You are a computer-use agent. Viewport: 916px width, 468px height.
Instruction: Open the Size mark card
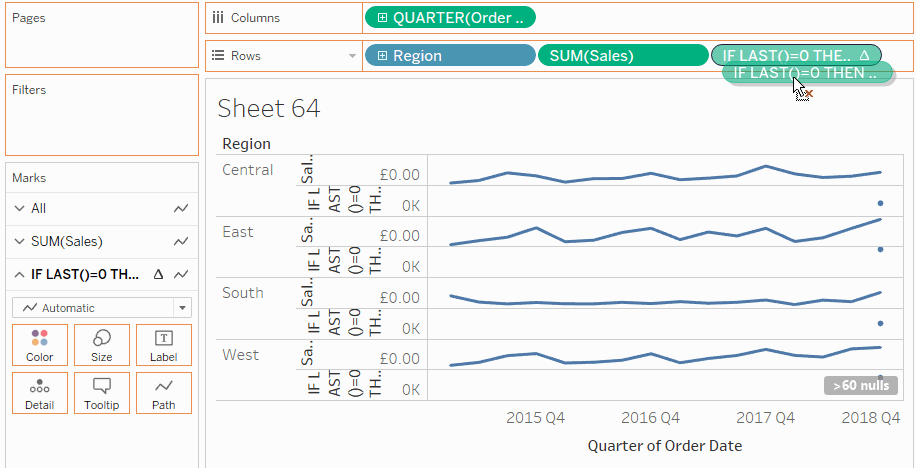pos(102,345)
